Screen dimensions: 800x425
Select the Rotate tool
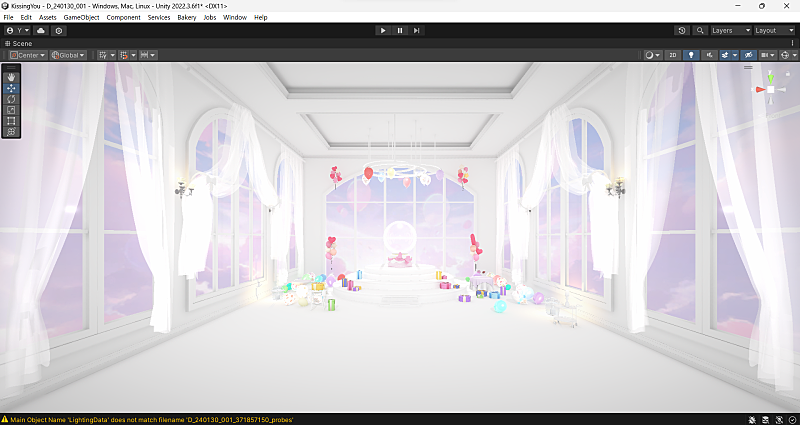click(11, 99)
